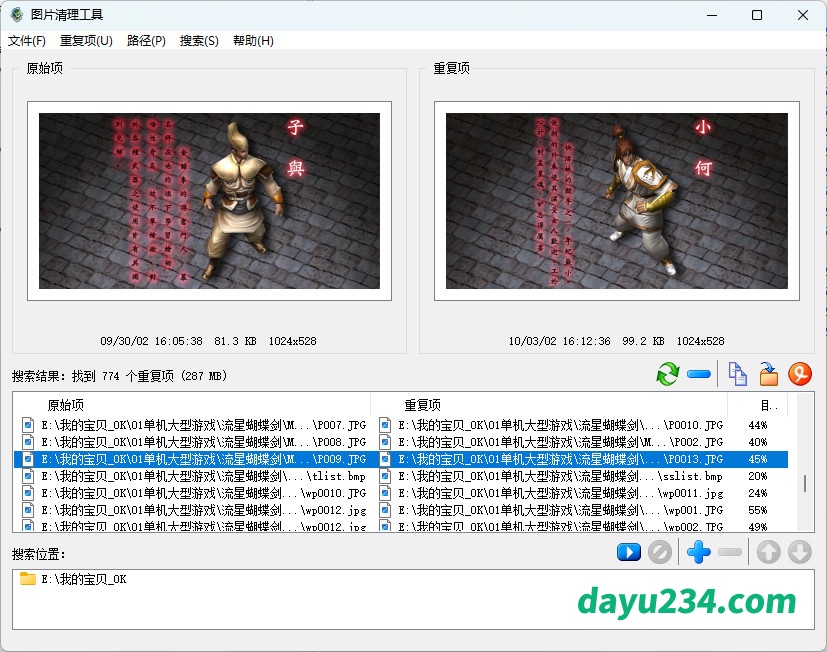827x652 pixels.
Task: Click the green swap/refresh arrows icon
Action: [x=667, y=375]
